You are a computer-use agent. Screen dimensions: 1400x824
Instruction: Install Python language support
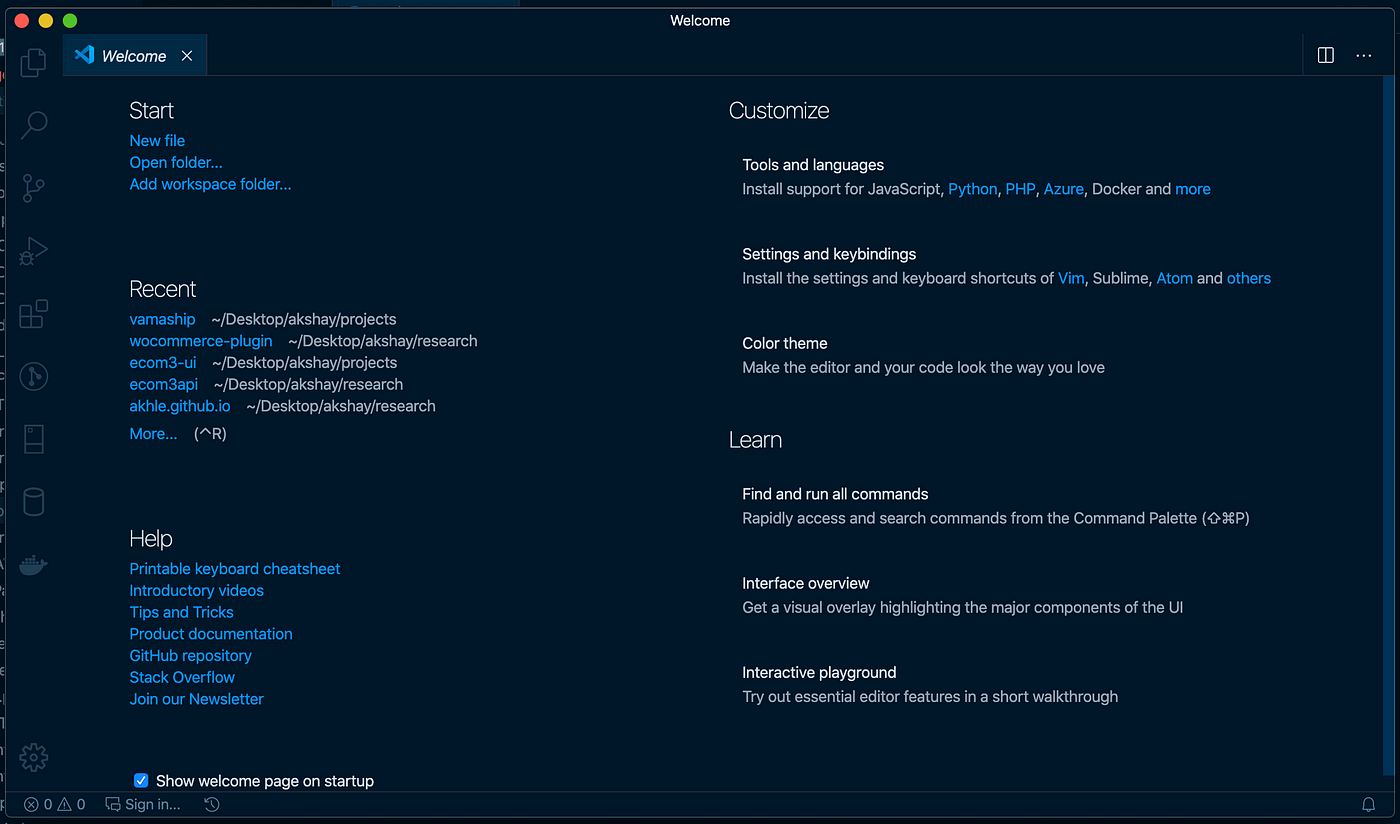pyautogui.click(x=973, y=189)
